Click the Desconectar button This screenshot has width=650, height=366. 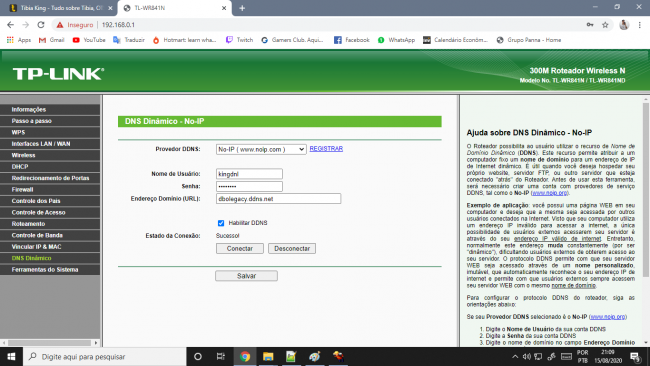292,248
